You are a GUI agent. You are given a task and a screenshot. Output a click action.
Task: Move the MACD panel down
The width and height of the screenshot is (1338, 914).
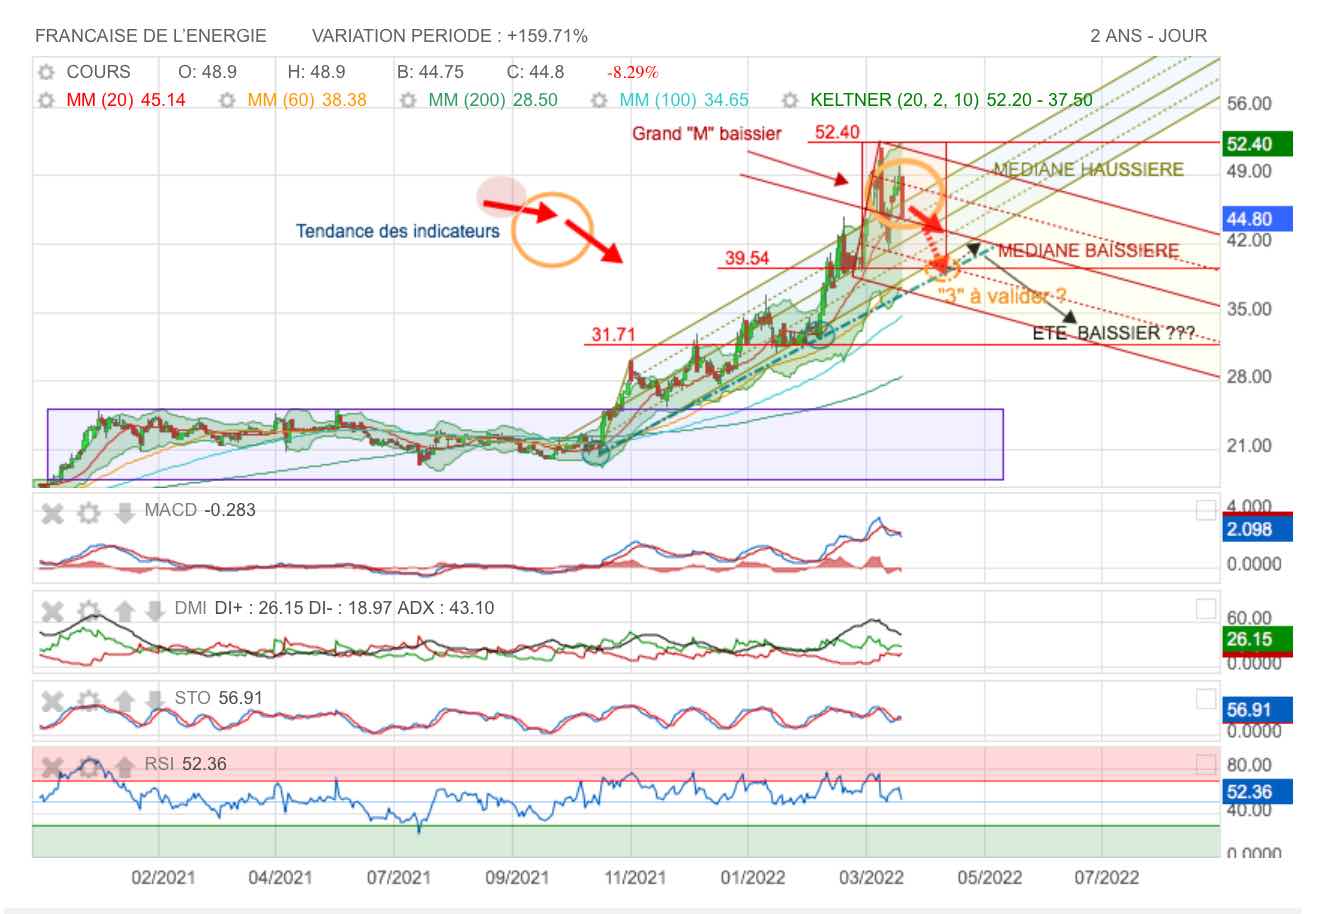click(124, 512)
